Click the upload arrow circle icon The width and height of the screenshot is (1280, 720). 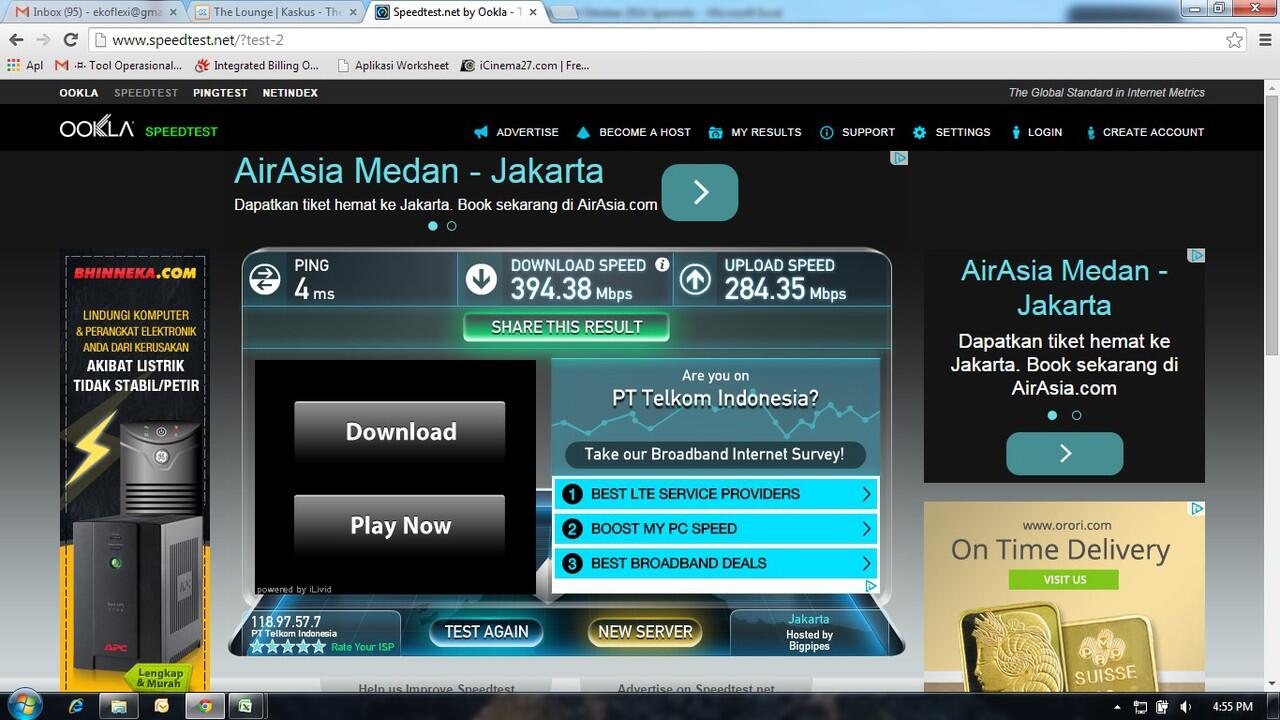tap(695, 279)
